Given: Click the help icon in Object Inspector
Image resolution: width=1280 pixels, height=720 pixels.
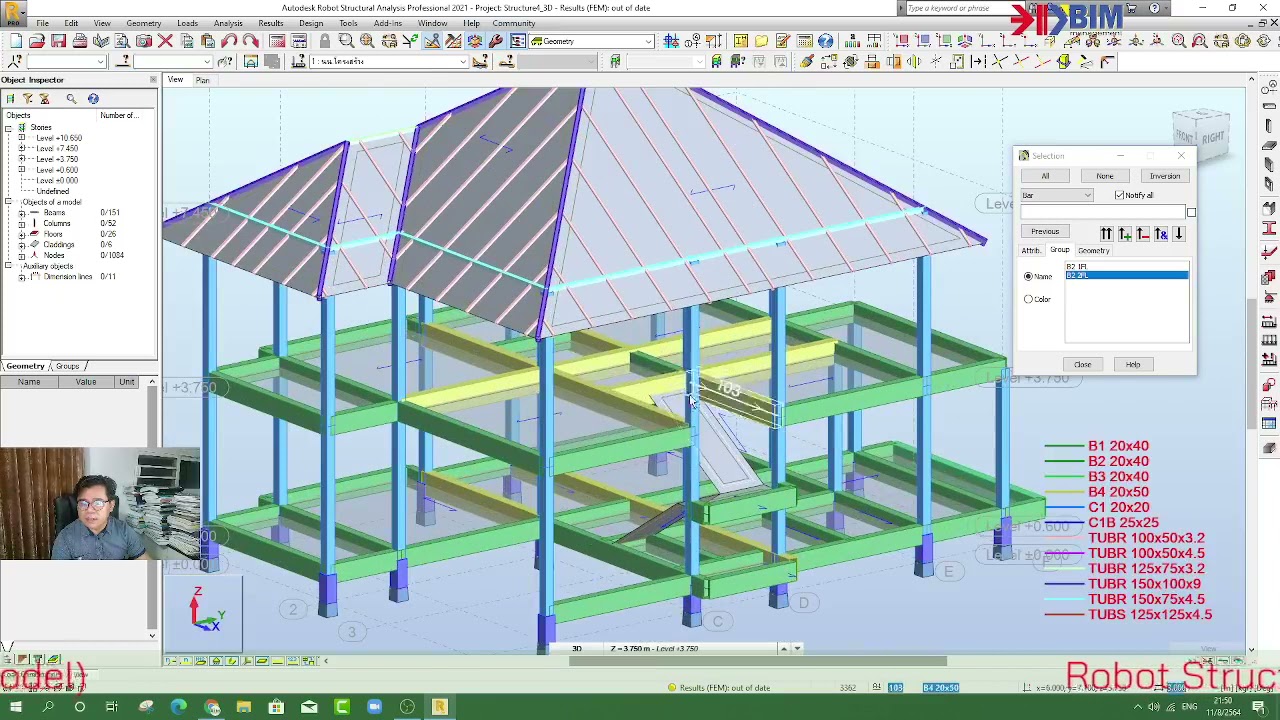Looking at the screenshot, I should tap(93, 98).
